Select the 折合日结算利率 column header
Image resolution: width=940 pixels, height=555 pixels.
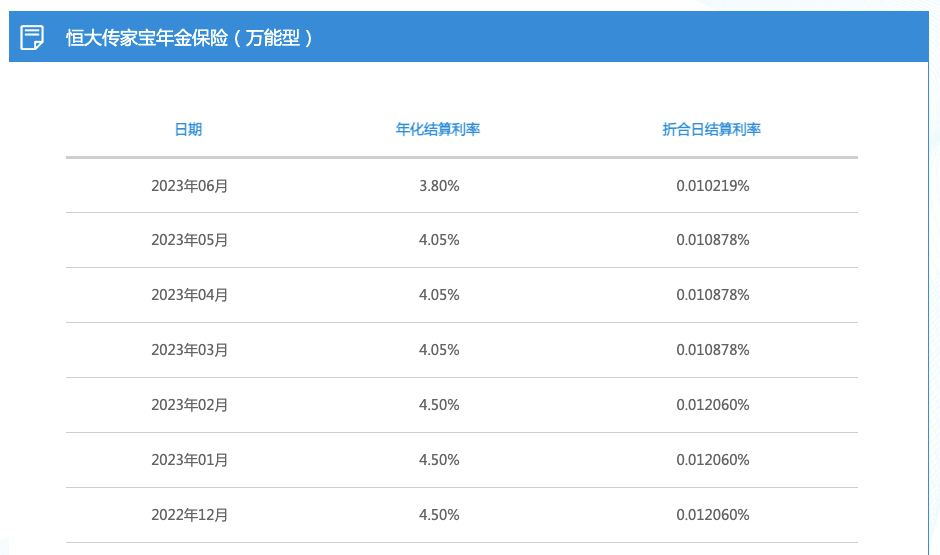pos(712,129)
